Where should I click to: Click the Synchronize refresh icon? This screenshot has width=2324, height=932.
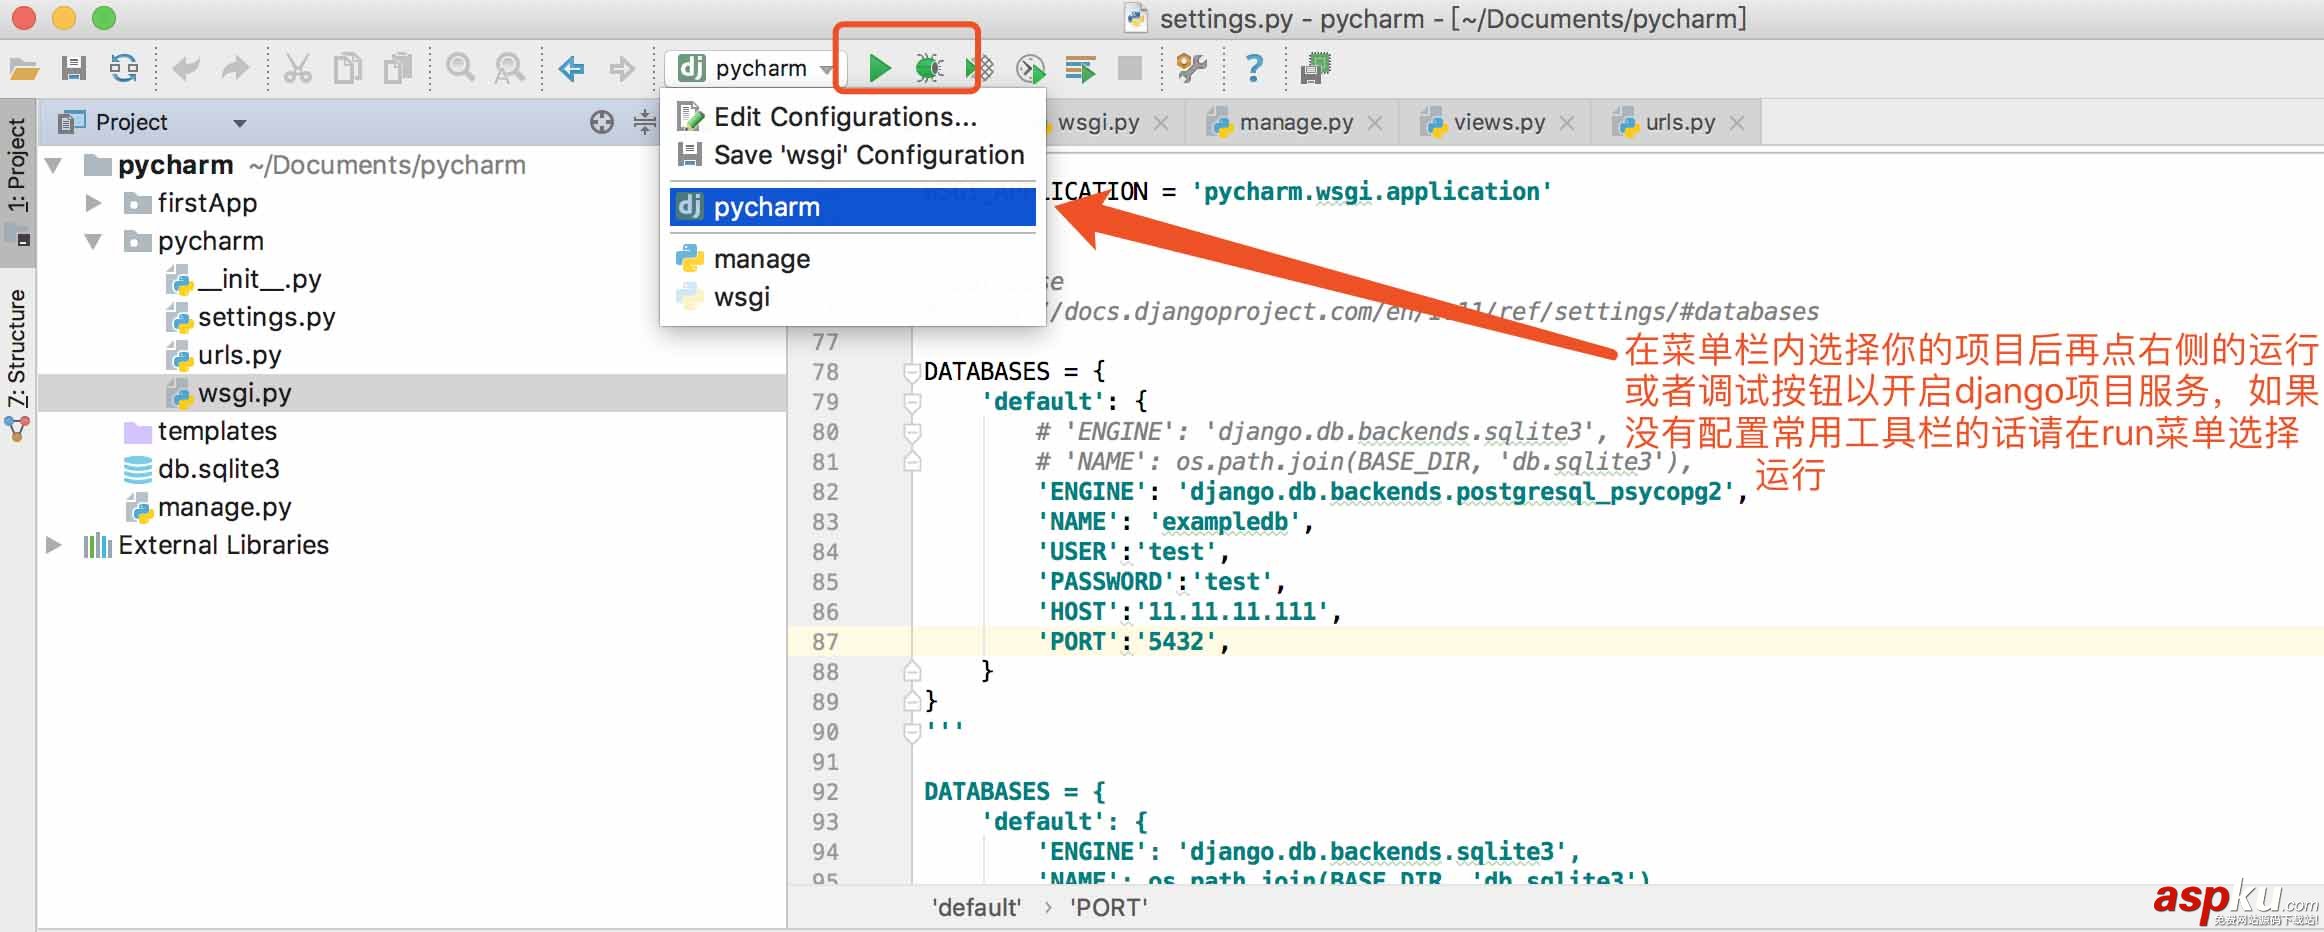(x=122, y=68)
